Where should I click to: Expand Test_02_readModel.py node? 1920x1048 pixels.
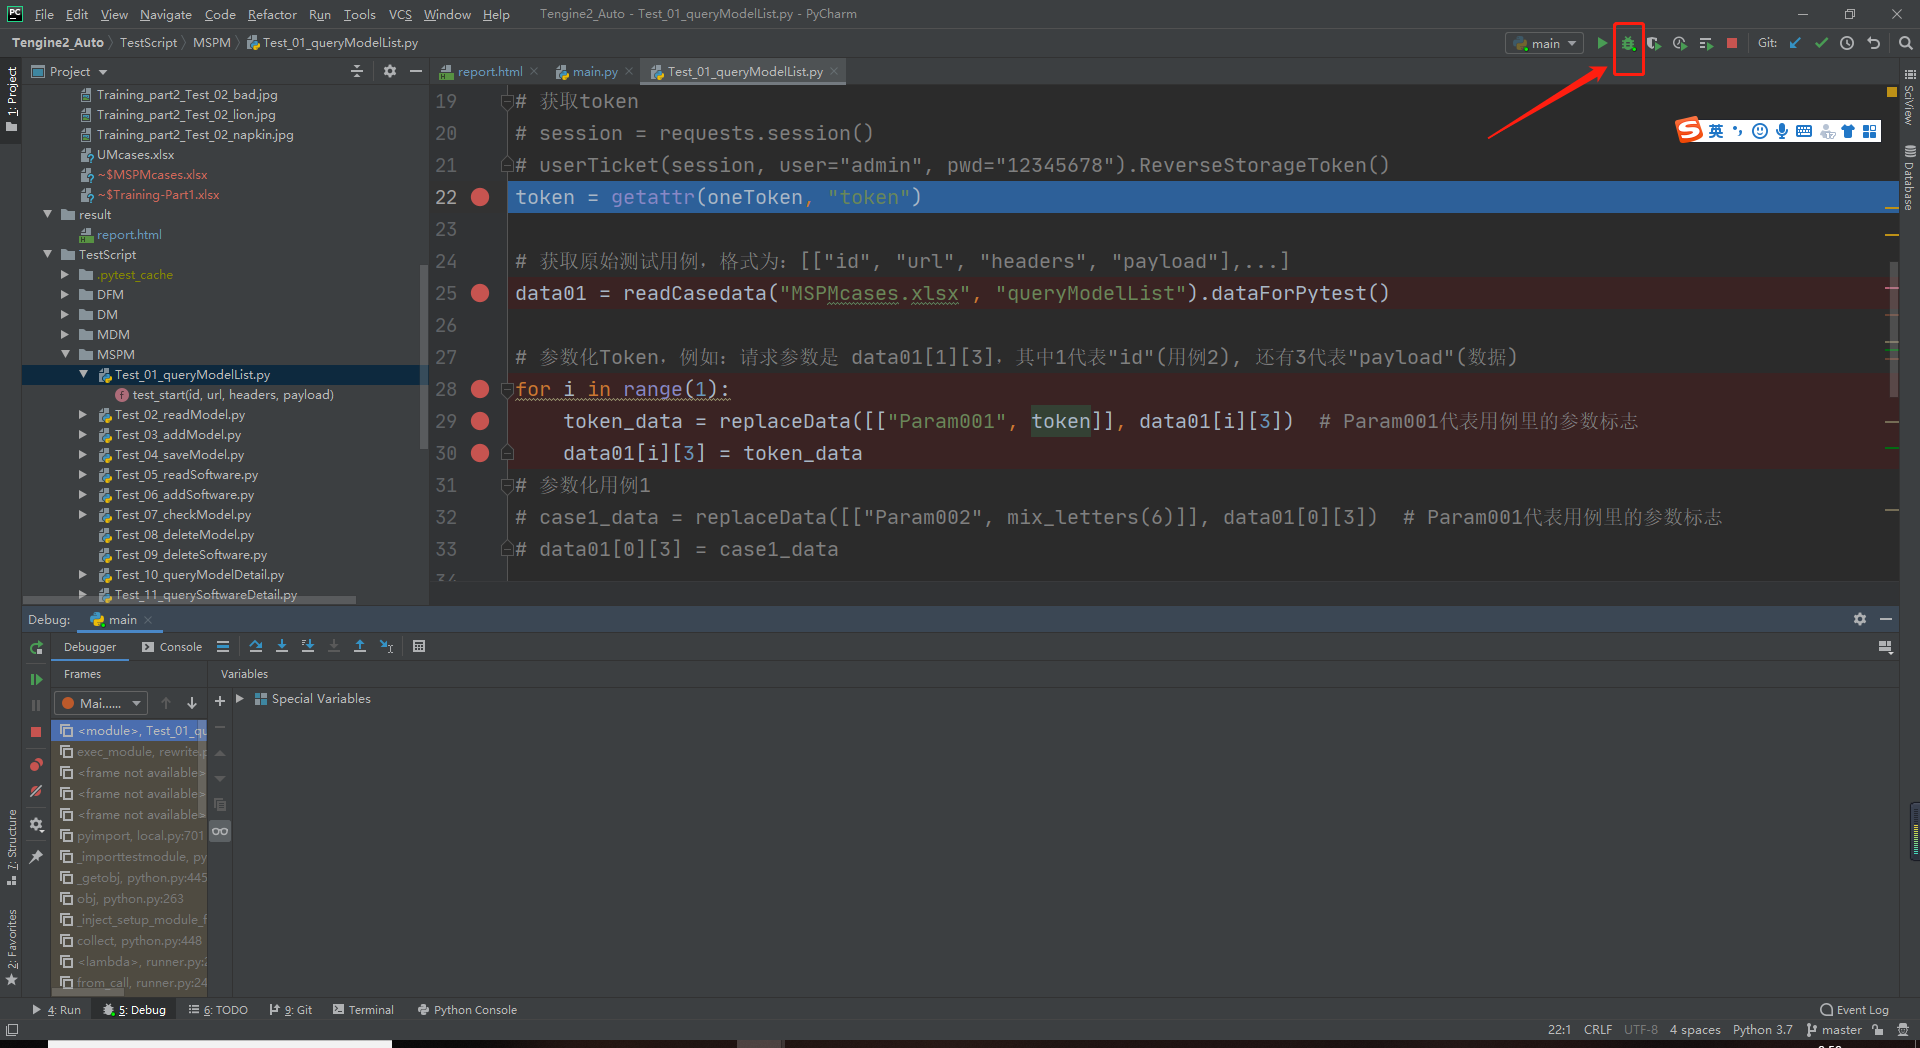coord(83,414)
